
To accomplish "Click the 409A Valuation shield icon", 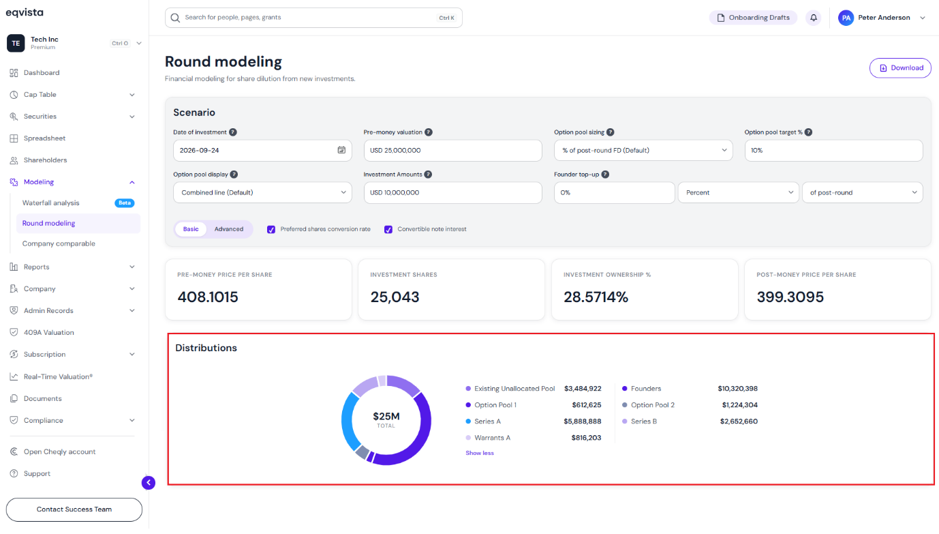I will [x=14, y=332].
